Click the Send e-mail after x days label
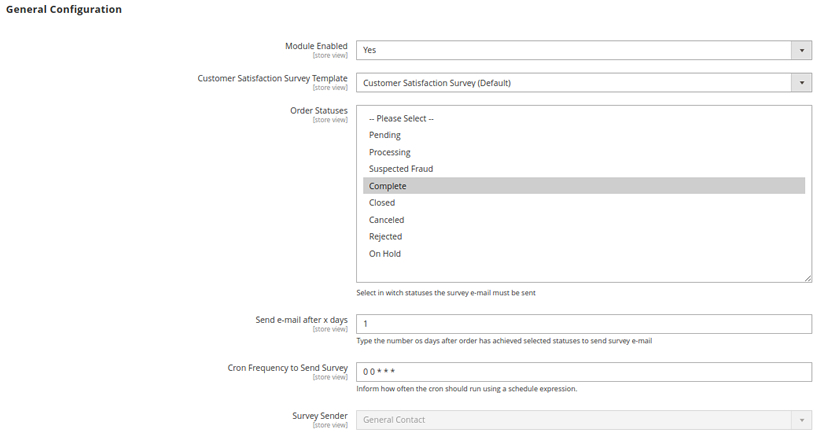The height and width of the screenshot is (434, 820). 301,319
